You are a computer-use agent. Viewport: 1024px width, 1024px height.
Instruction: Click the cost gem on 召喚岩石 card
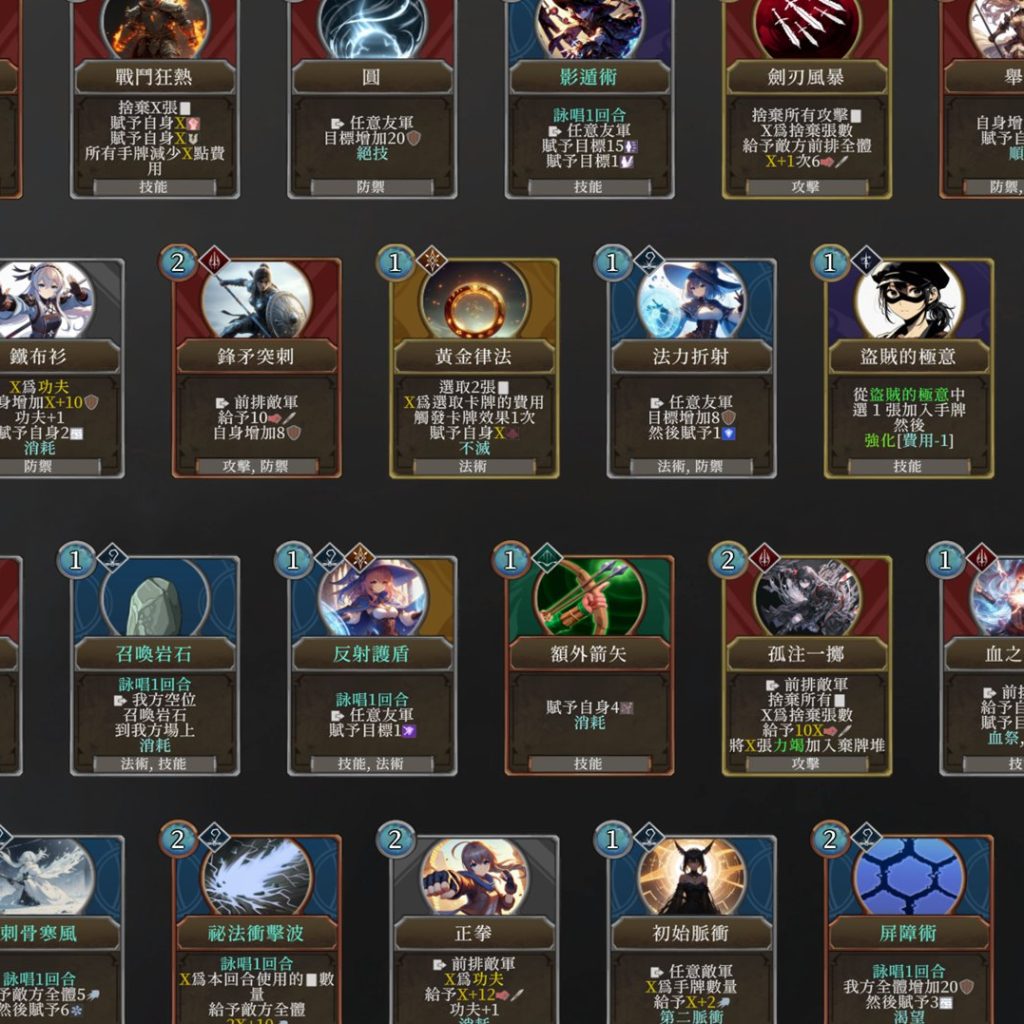tap(76, 560)
